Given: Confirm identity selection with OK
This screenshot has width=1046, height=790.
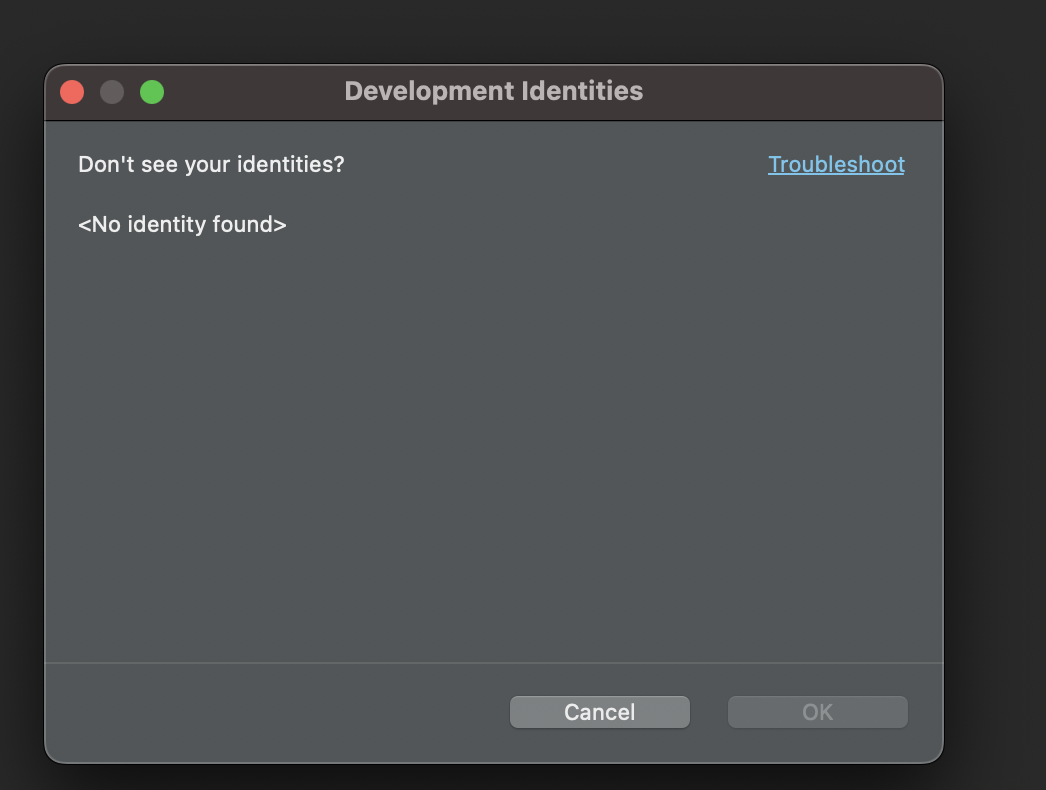Looking at the screenshot, I should pos(817,712).
